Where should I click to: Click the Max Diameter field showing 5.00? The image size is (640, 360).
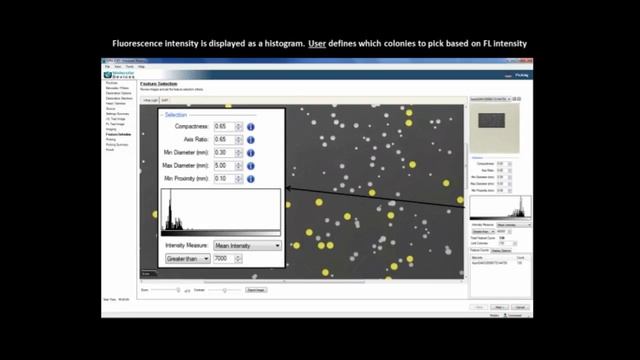pyautogui.click(x=224, y=166)
